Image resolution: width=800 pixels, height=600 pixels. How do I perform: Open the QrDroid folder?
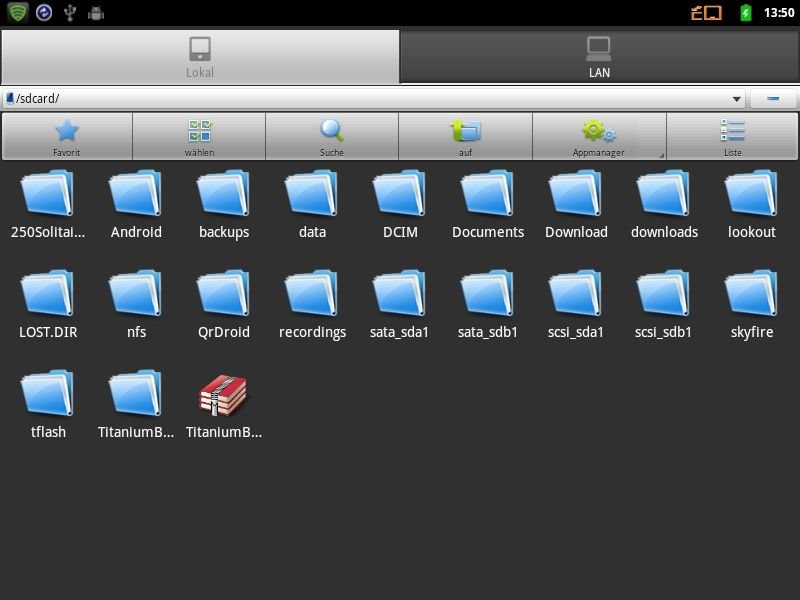[x=224, y=305]
